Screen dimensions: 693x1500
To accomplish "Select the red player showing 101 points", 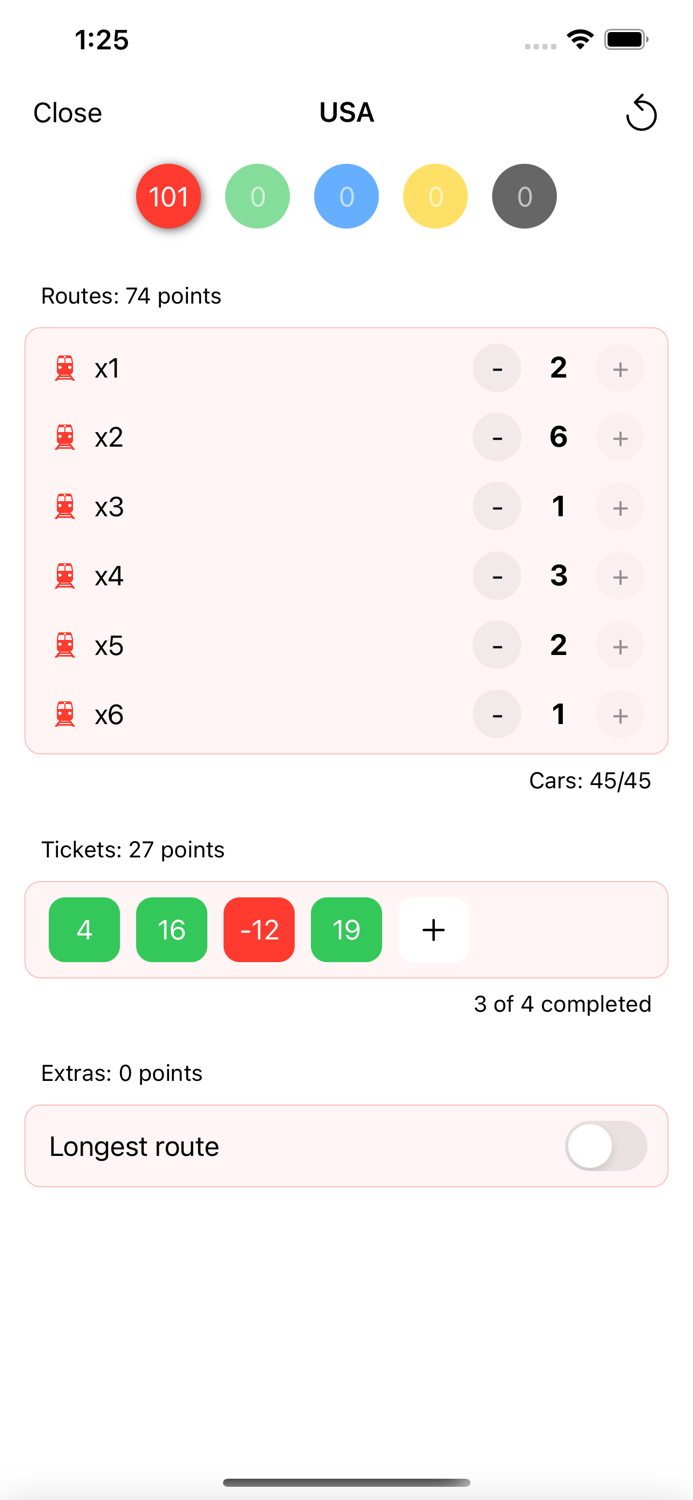I will pos(168,196).
